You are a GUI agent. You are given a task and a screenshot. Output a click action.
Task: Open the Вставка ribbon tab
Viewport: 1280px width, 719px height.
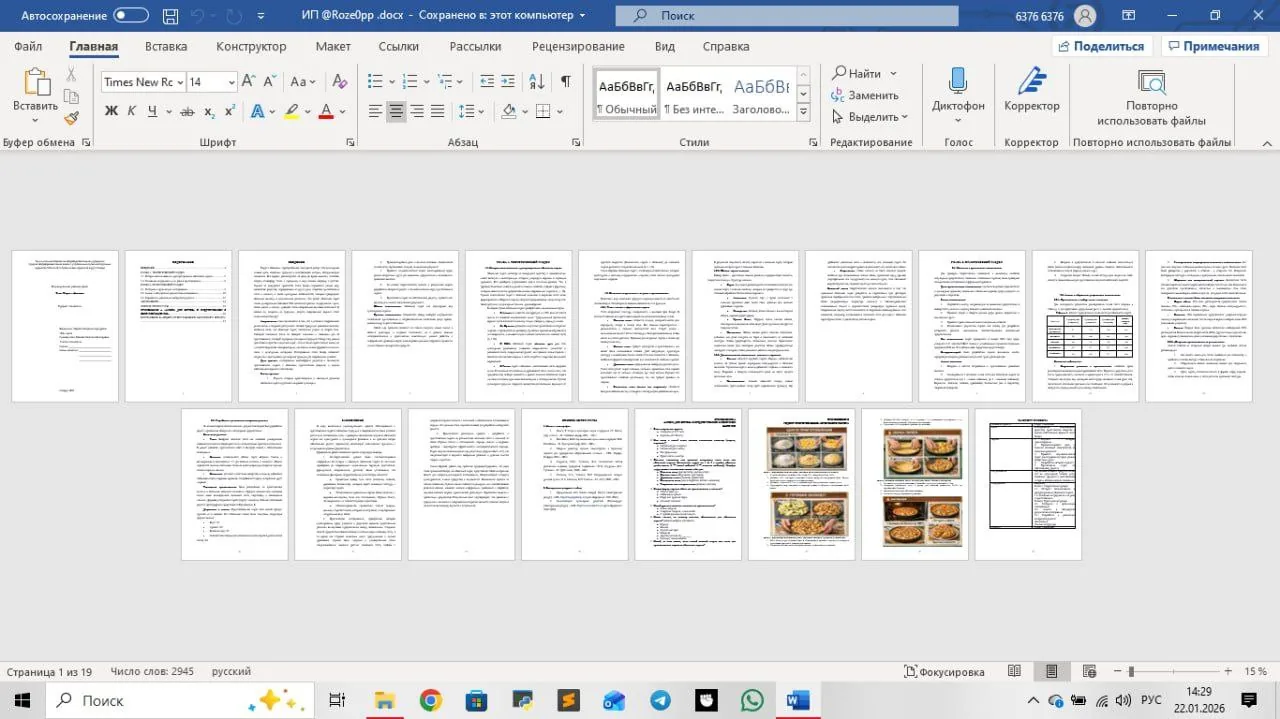pos(166,46)
